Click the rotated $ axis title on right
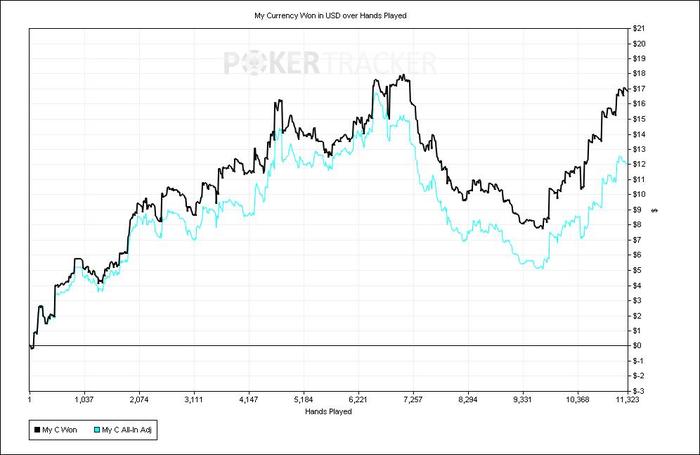 655,210
